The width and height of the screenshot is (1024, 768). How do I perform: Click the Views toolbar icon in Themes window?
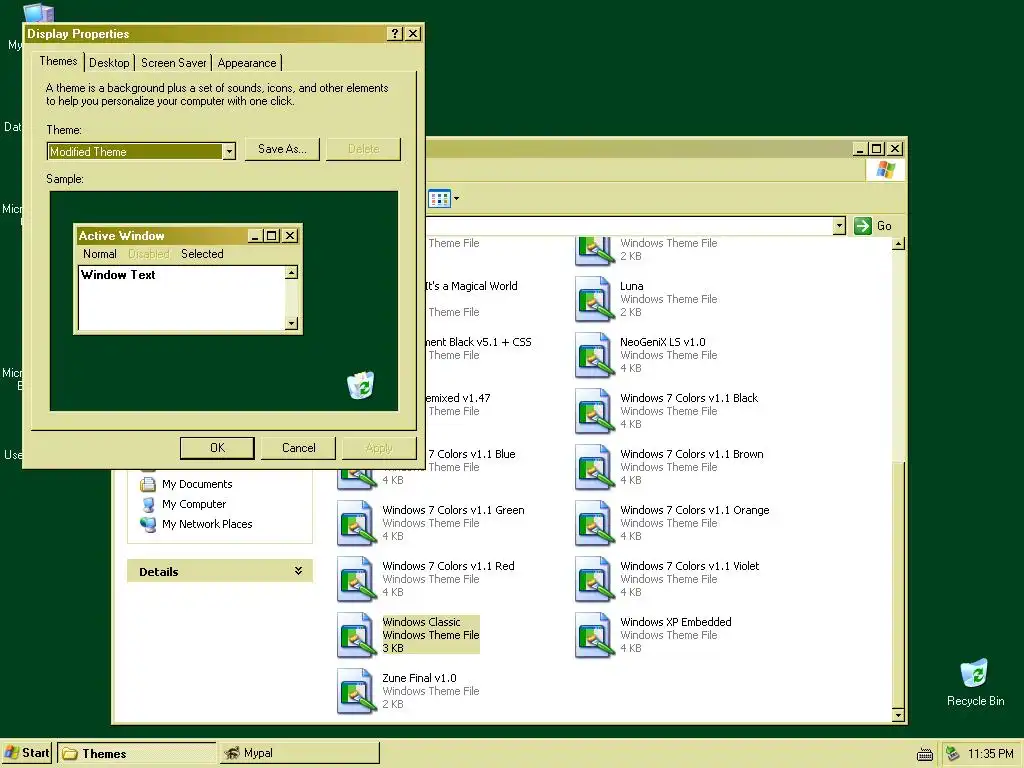point(440,199)
